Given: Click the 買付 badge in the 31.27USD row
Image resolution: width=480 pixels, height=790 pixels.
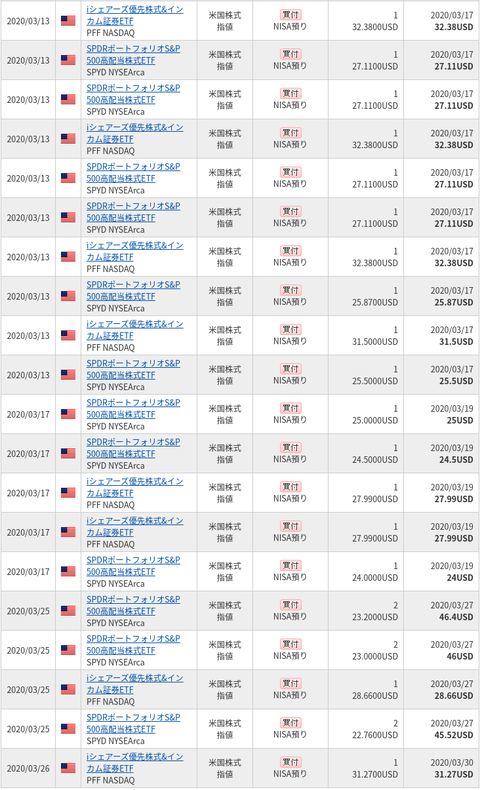Looking at the screenshot, I should (x=290, y=762).
